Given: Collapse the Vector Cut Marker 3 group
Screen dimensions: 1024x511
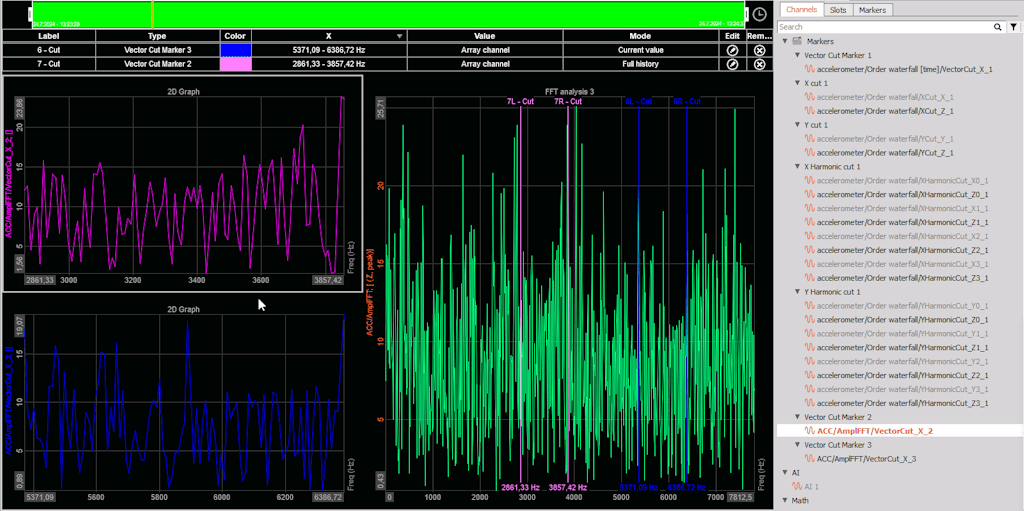Looking at the screenshot, I should 798,444.
